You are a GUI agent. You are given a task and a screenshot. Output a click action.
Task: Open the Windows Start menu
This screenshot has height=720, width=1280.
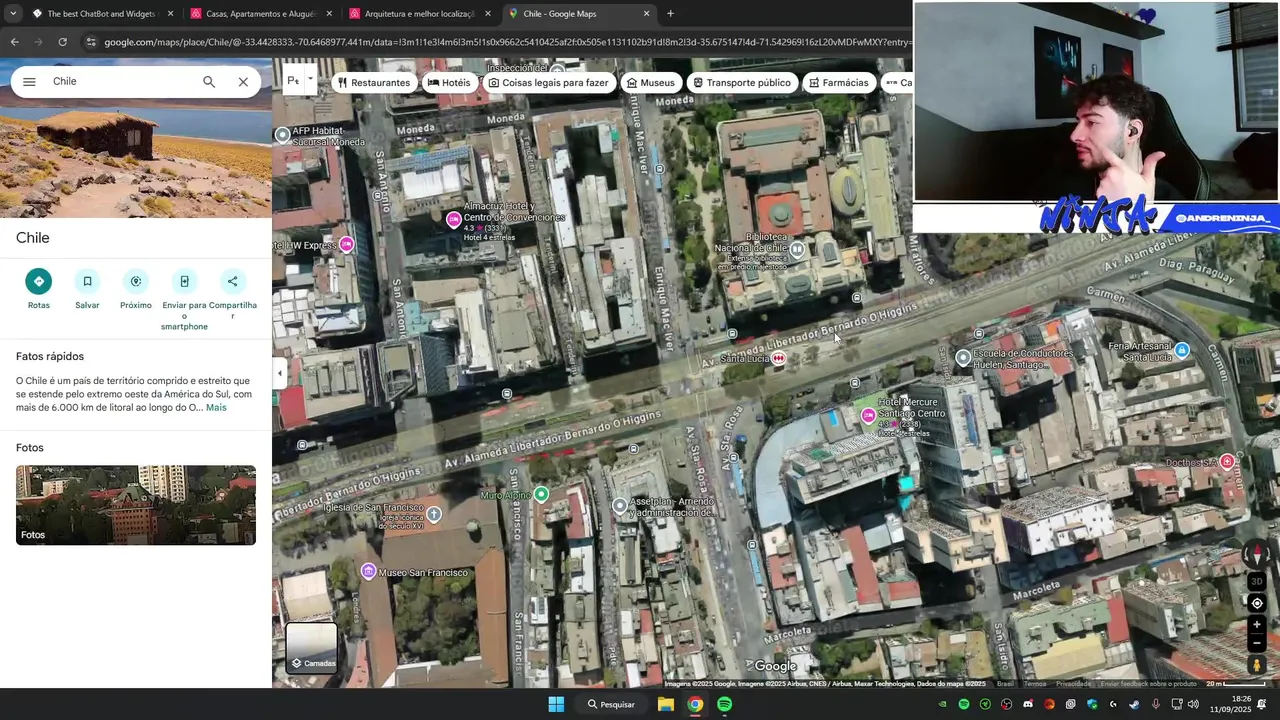click(x=556, y=704)
